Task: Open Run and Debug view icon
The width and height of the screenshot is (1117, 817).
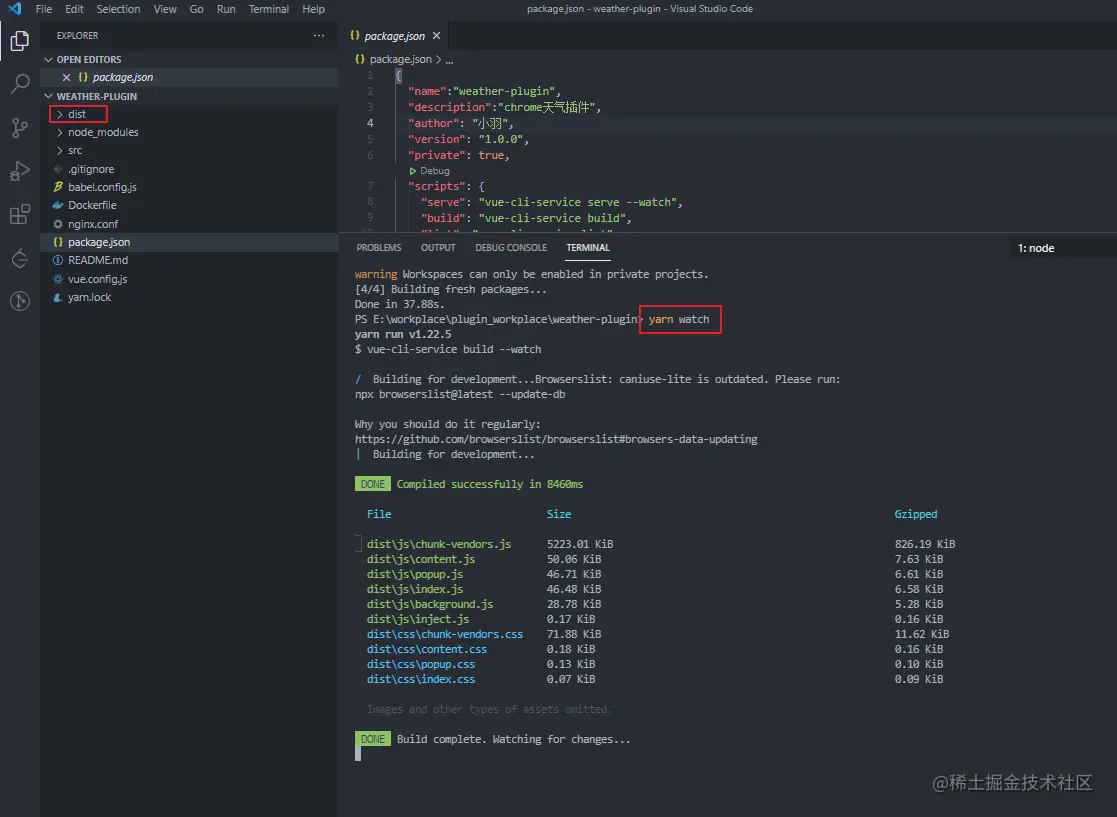Action: (x=20, y=171)
